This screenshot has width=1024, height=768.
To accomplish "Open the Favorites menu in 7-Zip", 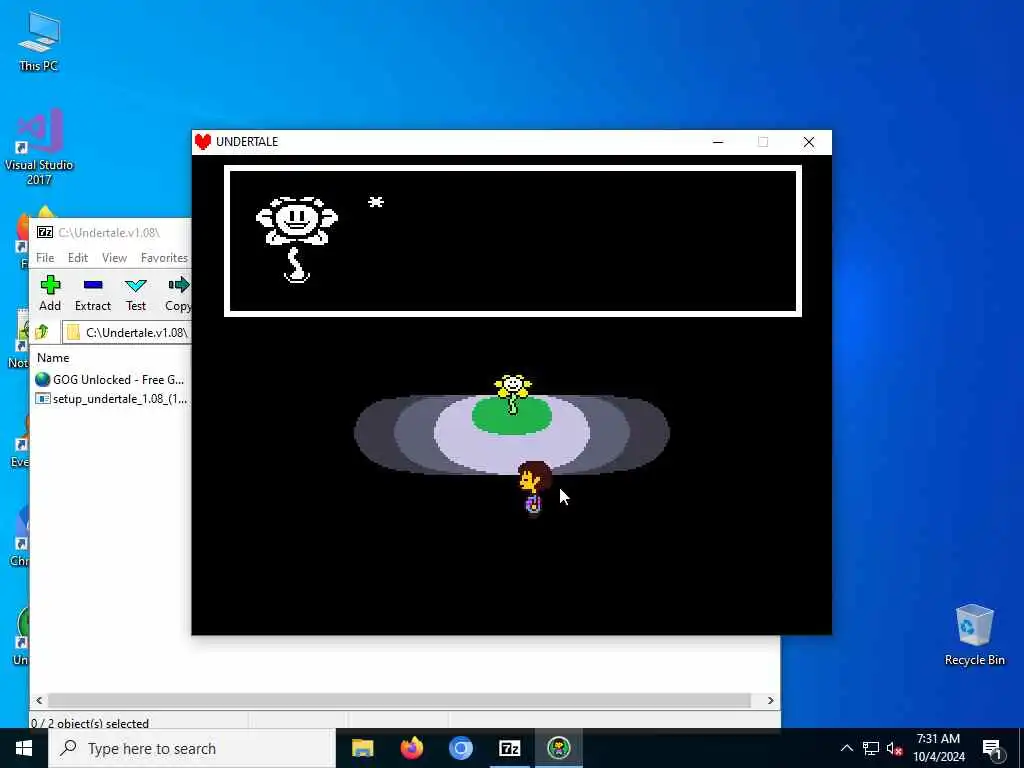I will click(165, 258).
